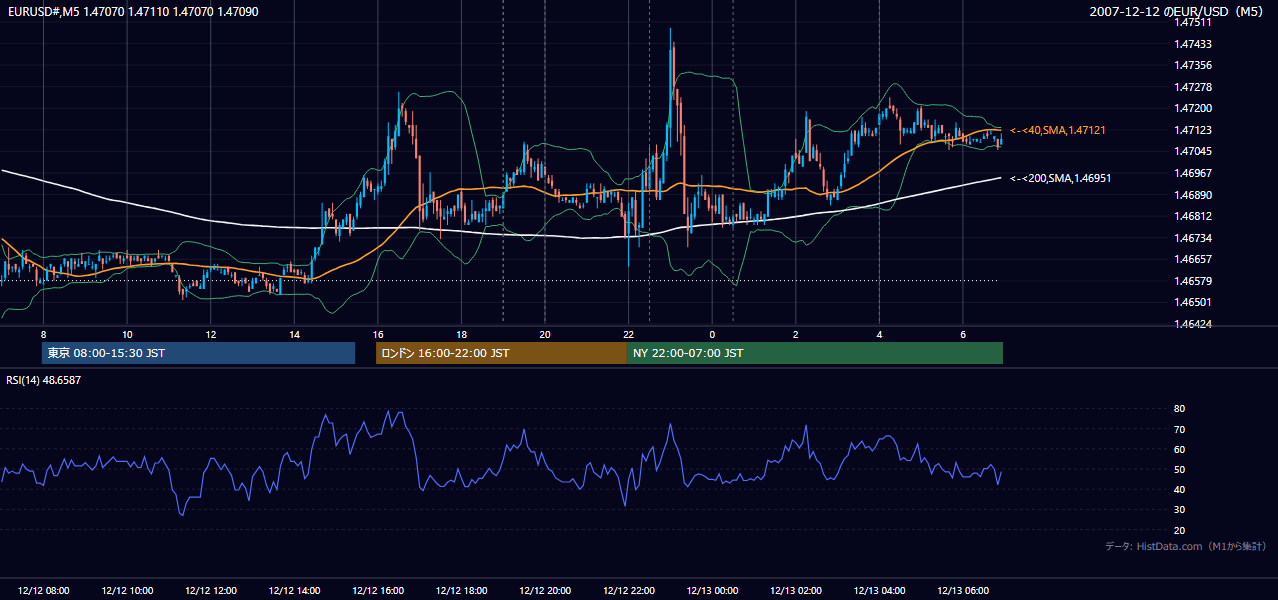Image resolution: width=1278 pixels, height=600 pixels.
Task: Click price axis value 1.47045
Action: [1194, 151]
